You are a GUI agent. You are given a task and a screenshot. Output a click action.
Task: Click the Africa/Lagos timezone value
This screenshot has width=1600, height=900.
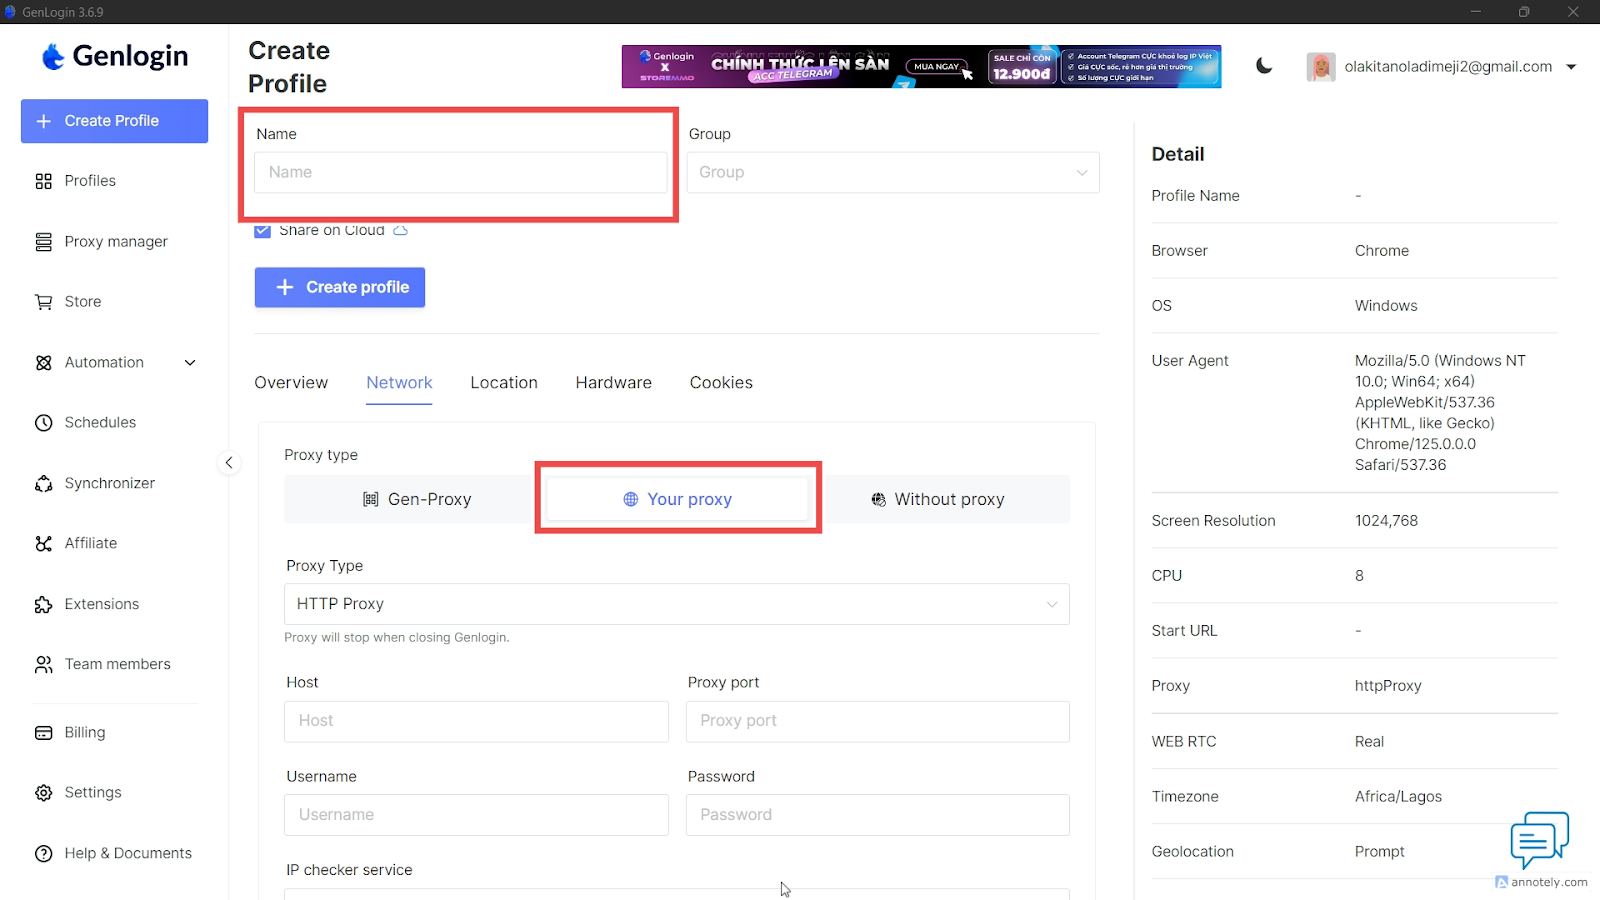coord(1398,797)
